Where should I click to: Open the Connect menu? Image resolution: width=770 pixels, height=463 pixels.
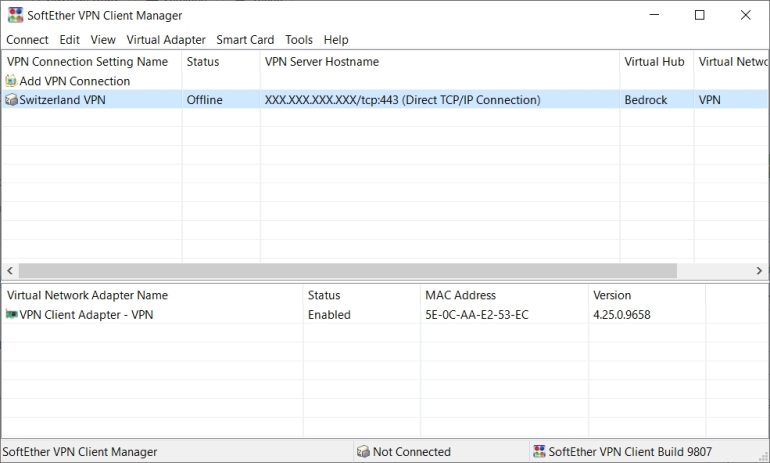coord(27,40)
